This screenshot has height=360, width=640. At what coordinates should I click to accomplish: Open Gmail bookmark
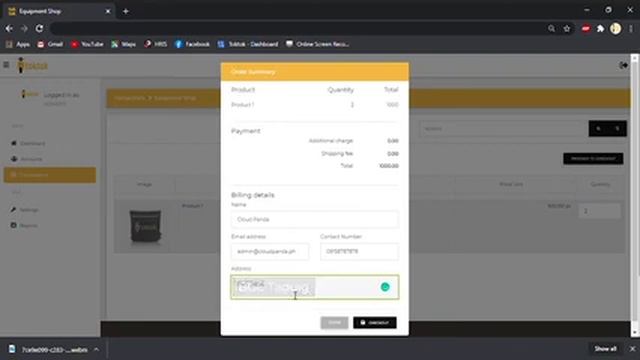point(50,44)
